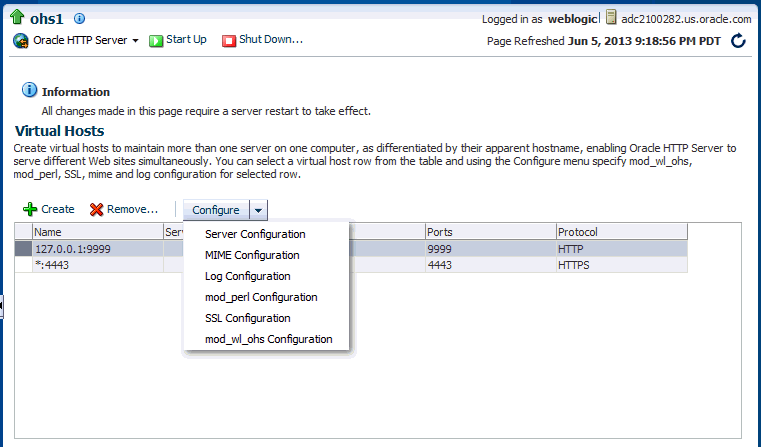
Task: Click the row selector of 127.0.0.1:9999
Action: (23, 249)
